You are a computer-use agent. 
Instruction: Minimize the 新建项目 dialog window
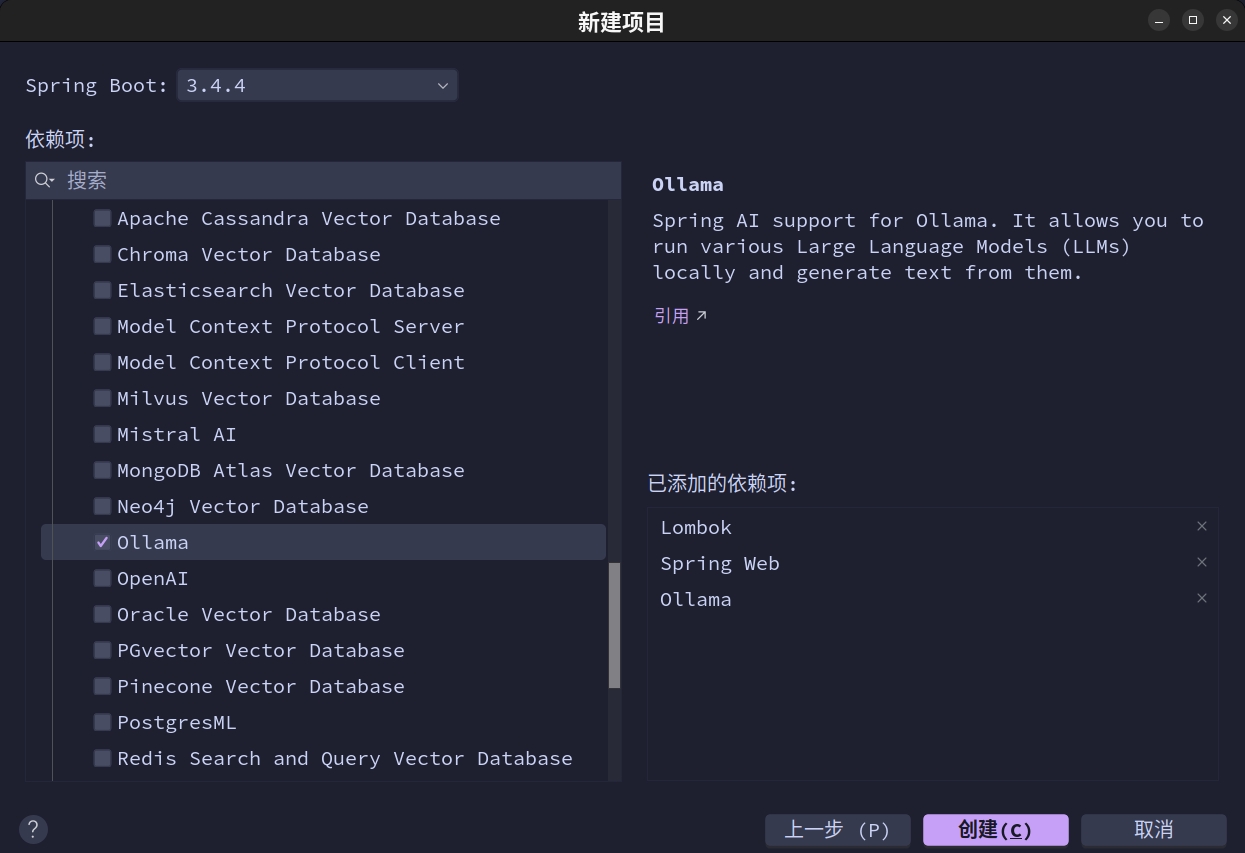click(1158, 20)
